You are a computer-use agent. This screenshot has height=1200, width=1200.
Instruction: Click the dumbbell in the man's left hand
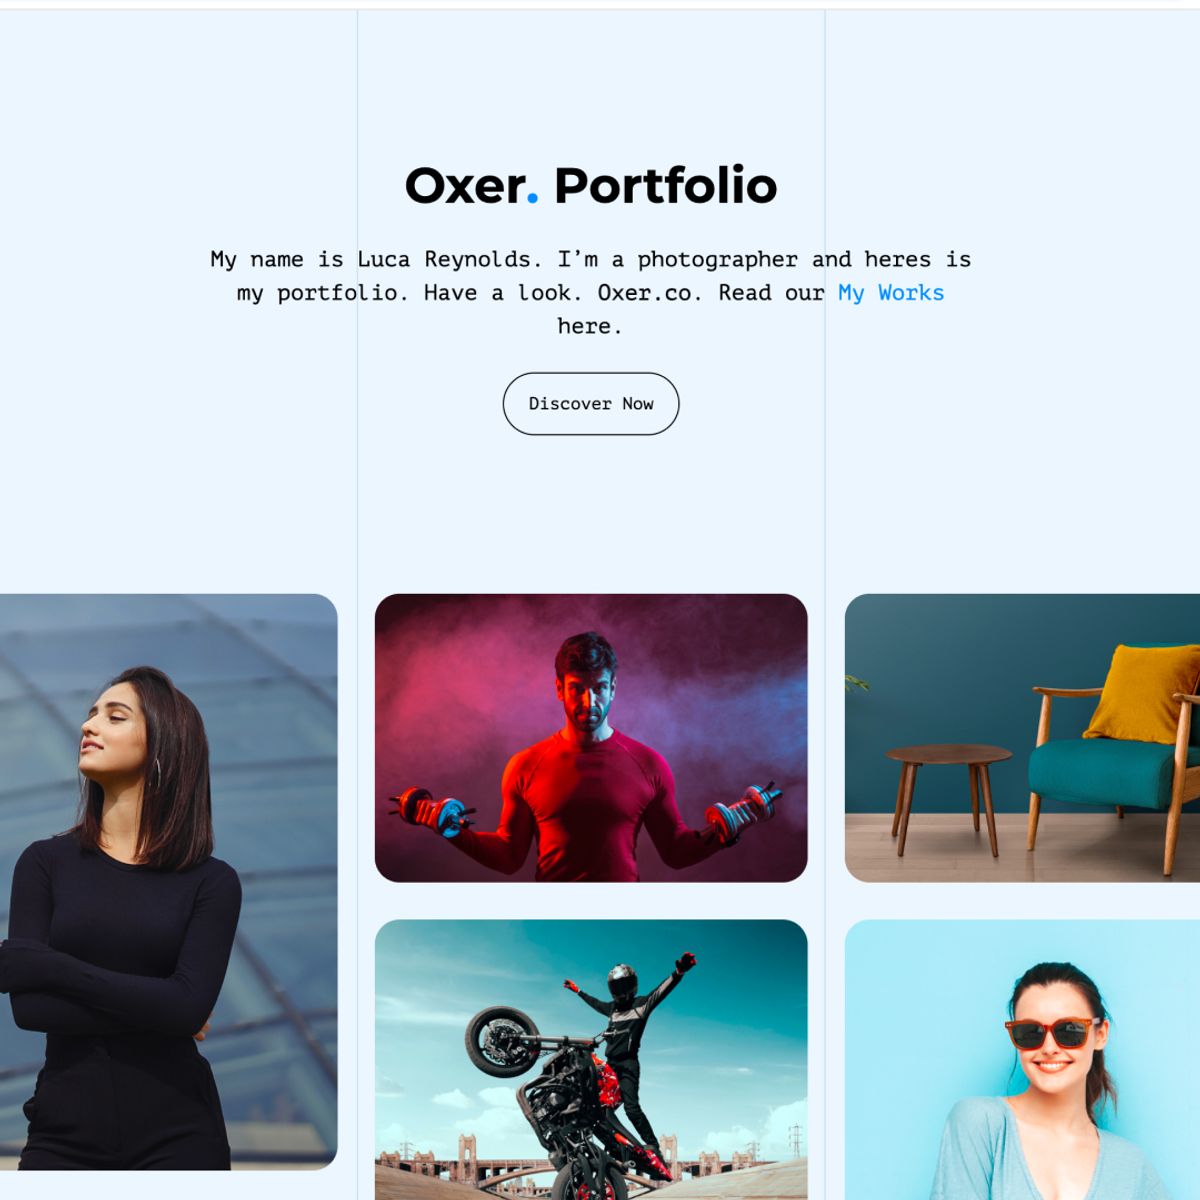pos(742,811)
